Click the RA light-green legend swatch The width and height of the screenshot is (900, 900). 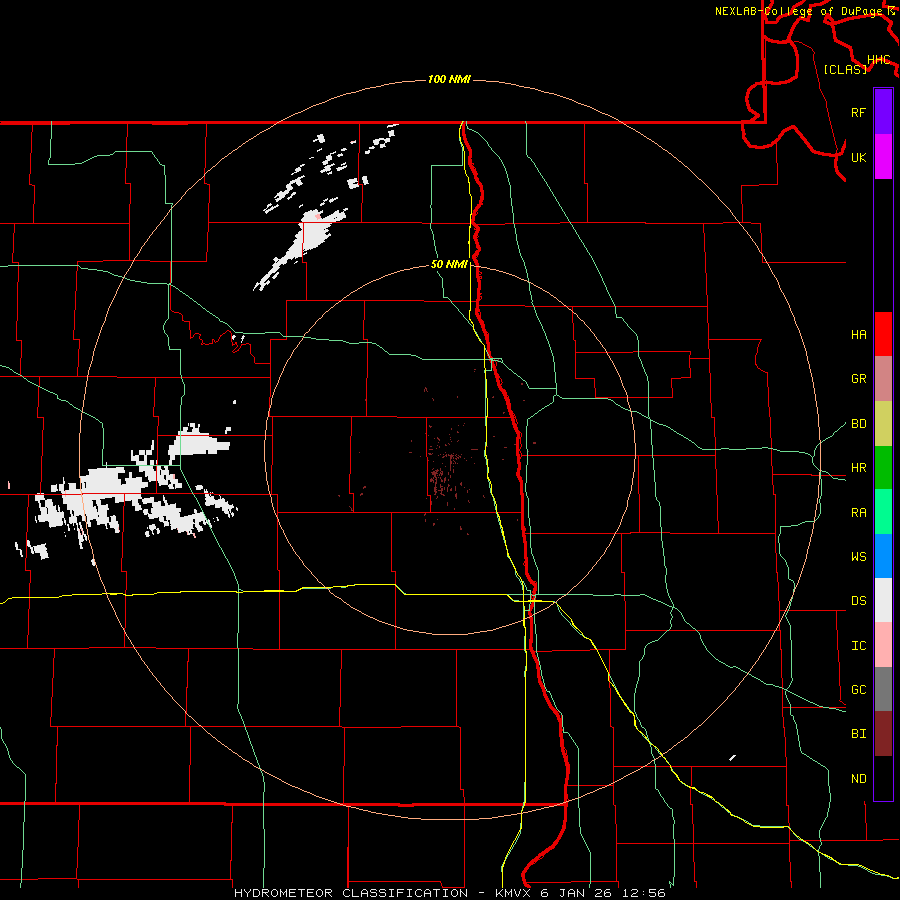click(883, 512)
